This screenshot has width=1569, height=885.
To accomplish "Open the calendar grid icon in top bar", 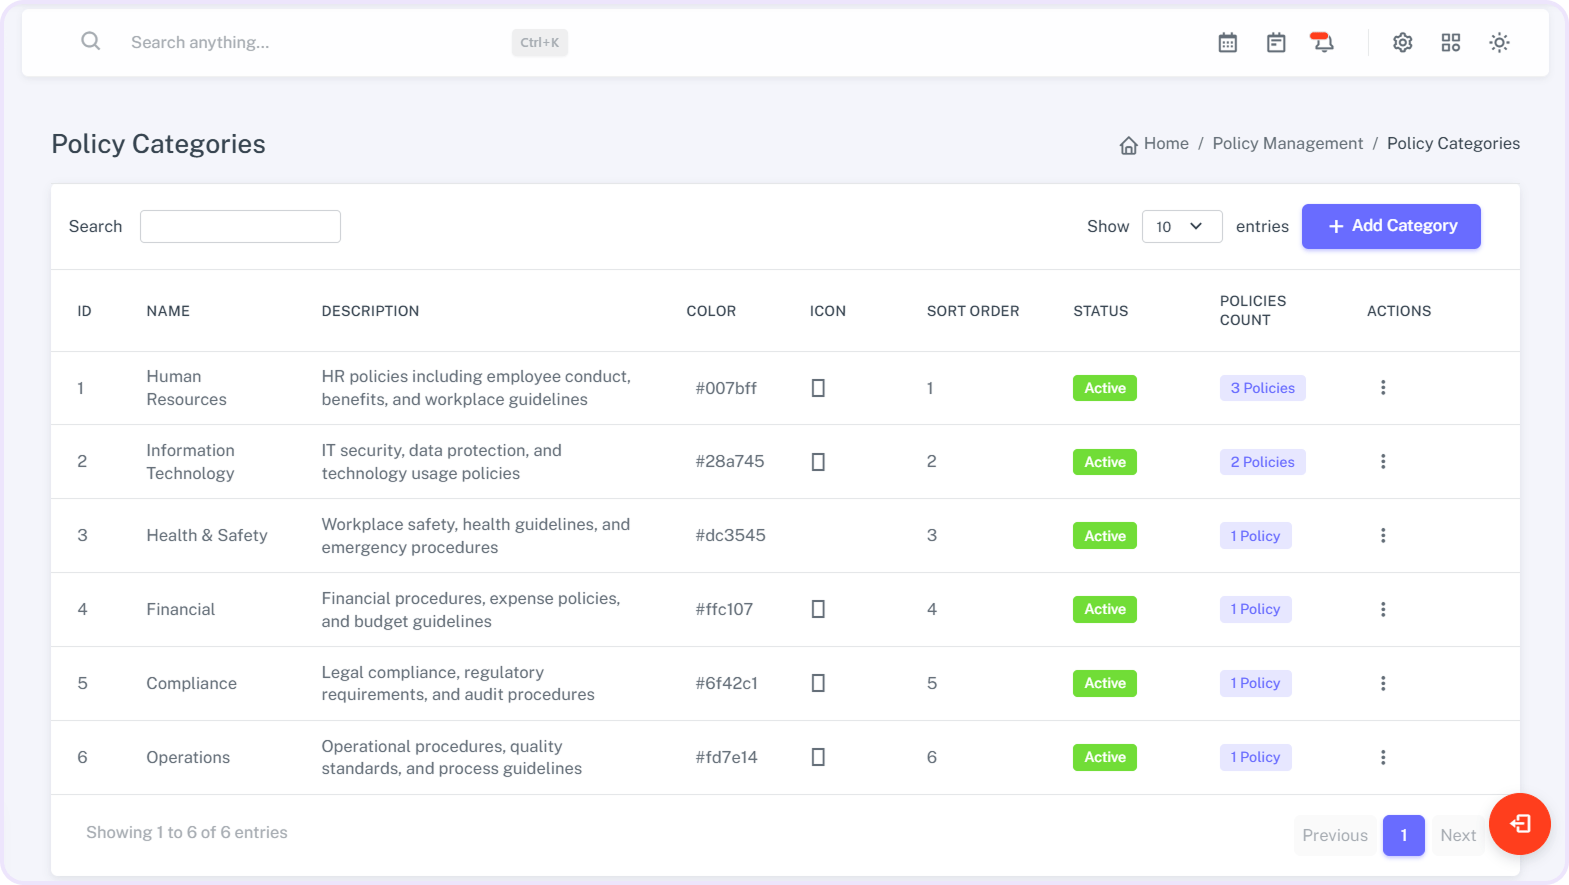I will tap(1228, 43).
